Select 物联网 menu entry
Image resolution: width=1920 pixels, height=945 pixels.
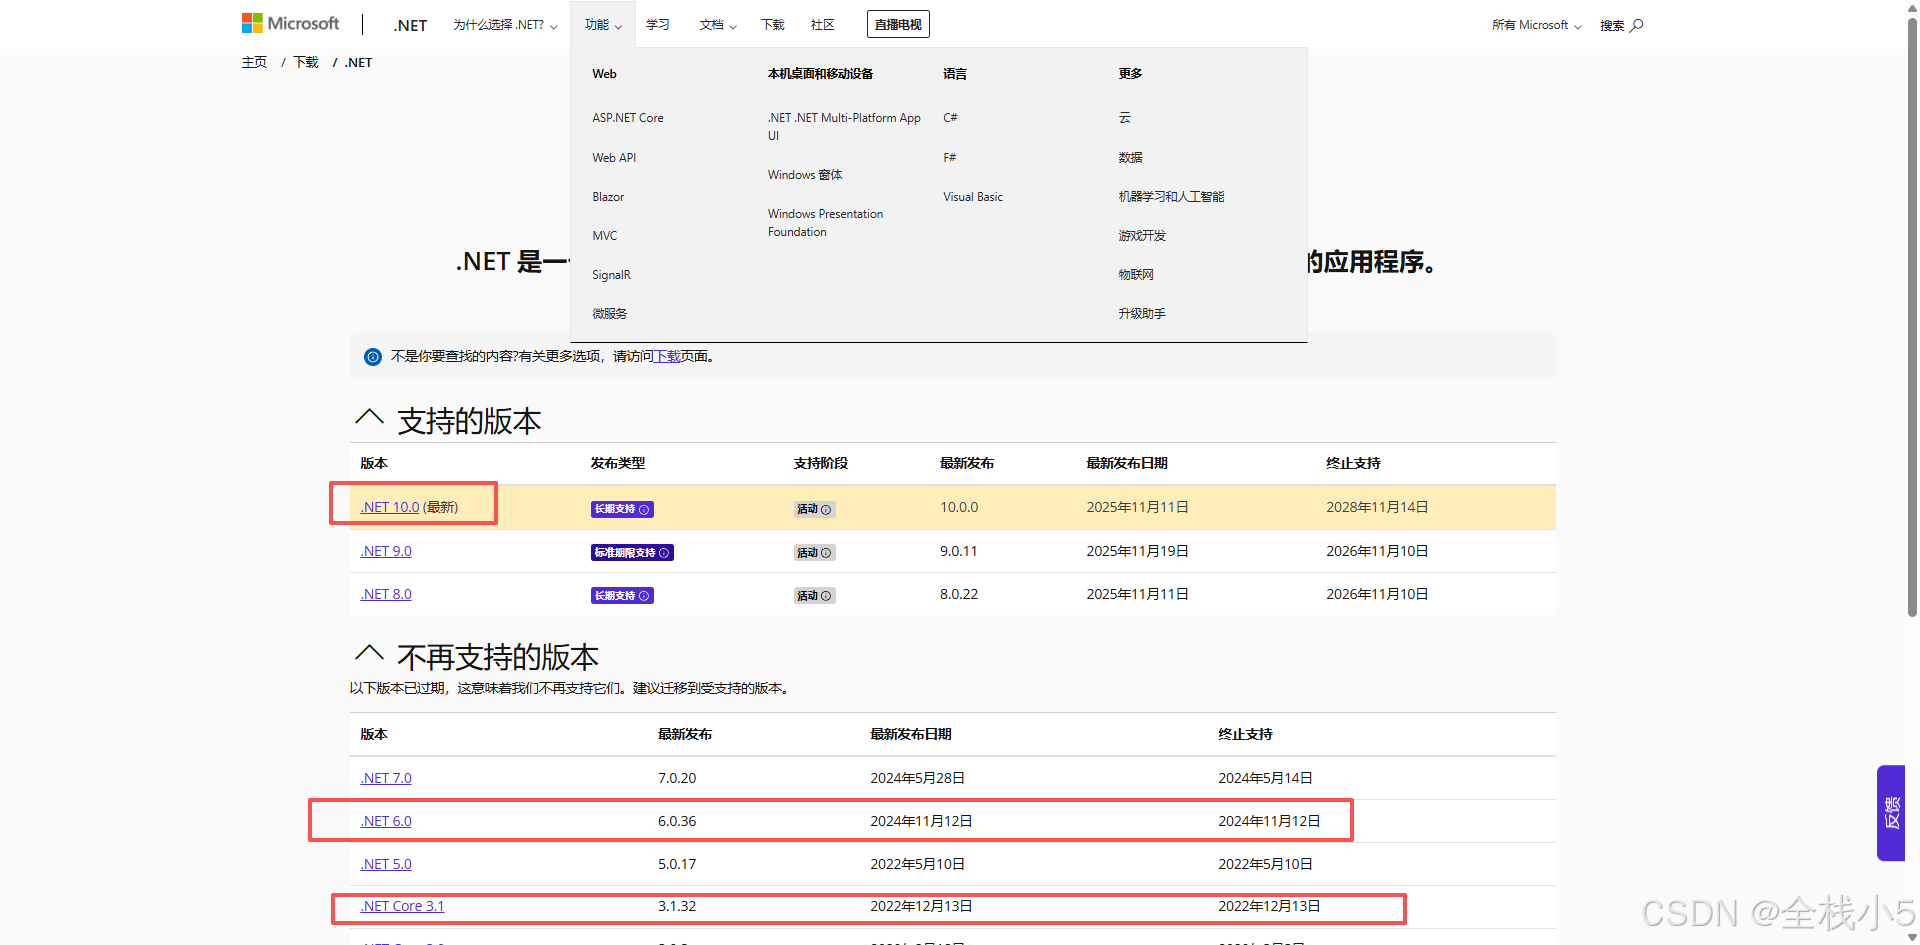(x=1136, y=275)
